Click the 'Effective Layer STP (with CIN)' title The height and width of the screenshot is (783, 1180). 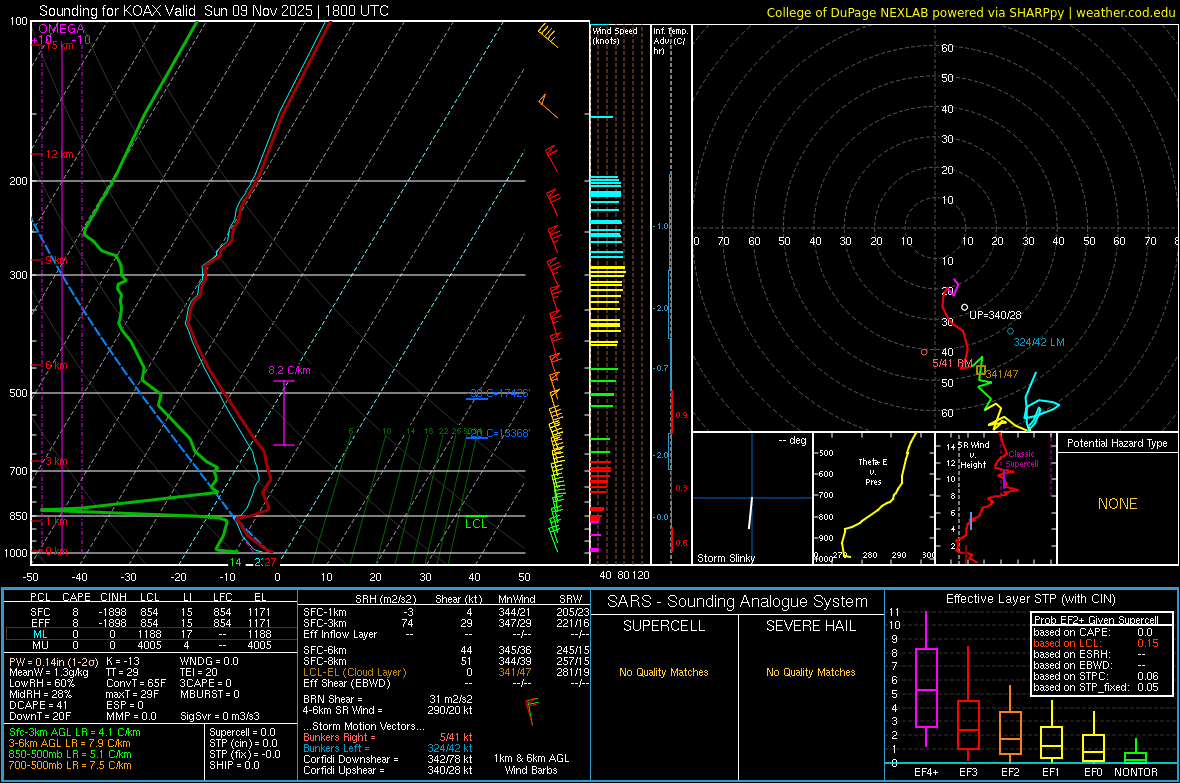point(1030,599)
